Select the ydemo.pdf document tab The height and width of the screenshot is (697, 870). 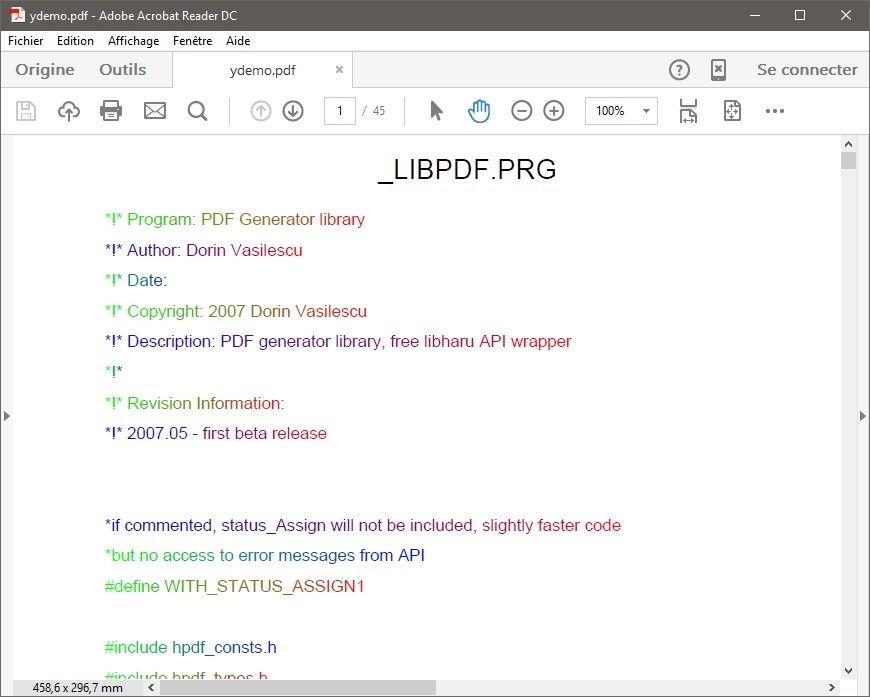click(x=262, y=70)
